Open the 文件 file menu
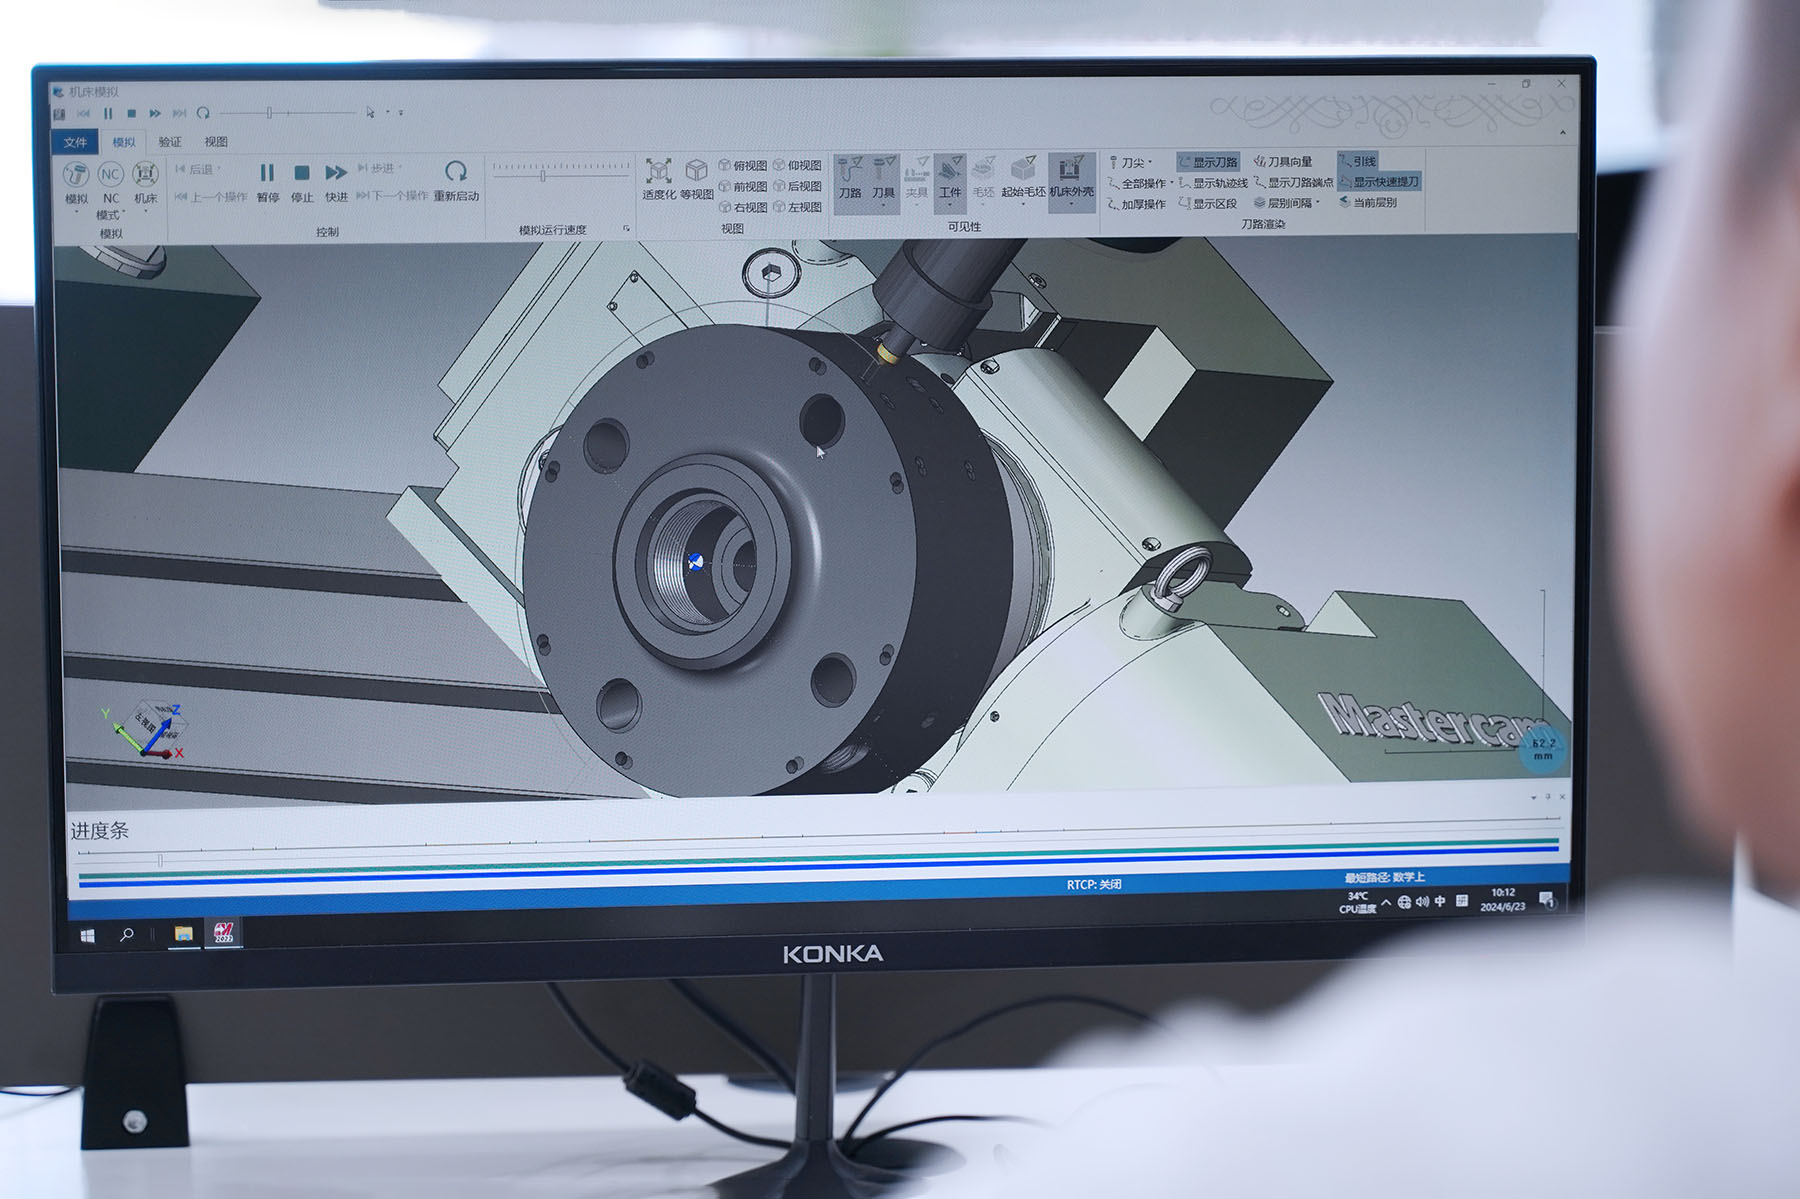The width and height of the screenshot is (1800, 1199). click(76, 142)
